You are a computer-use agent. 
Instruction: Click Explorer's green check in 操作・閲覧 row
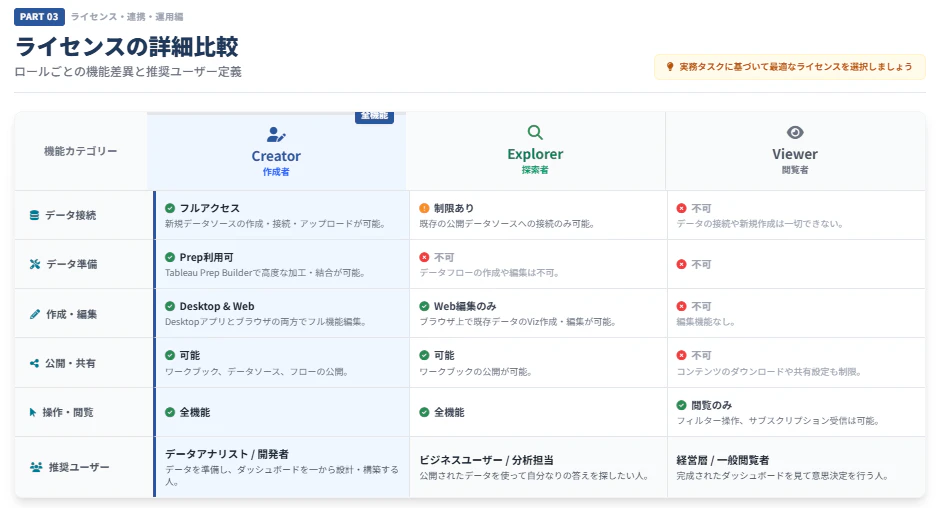pos(424,412)
